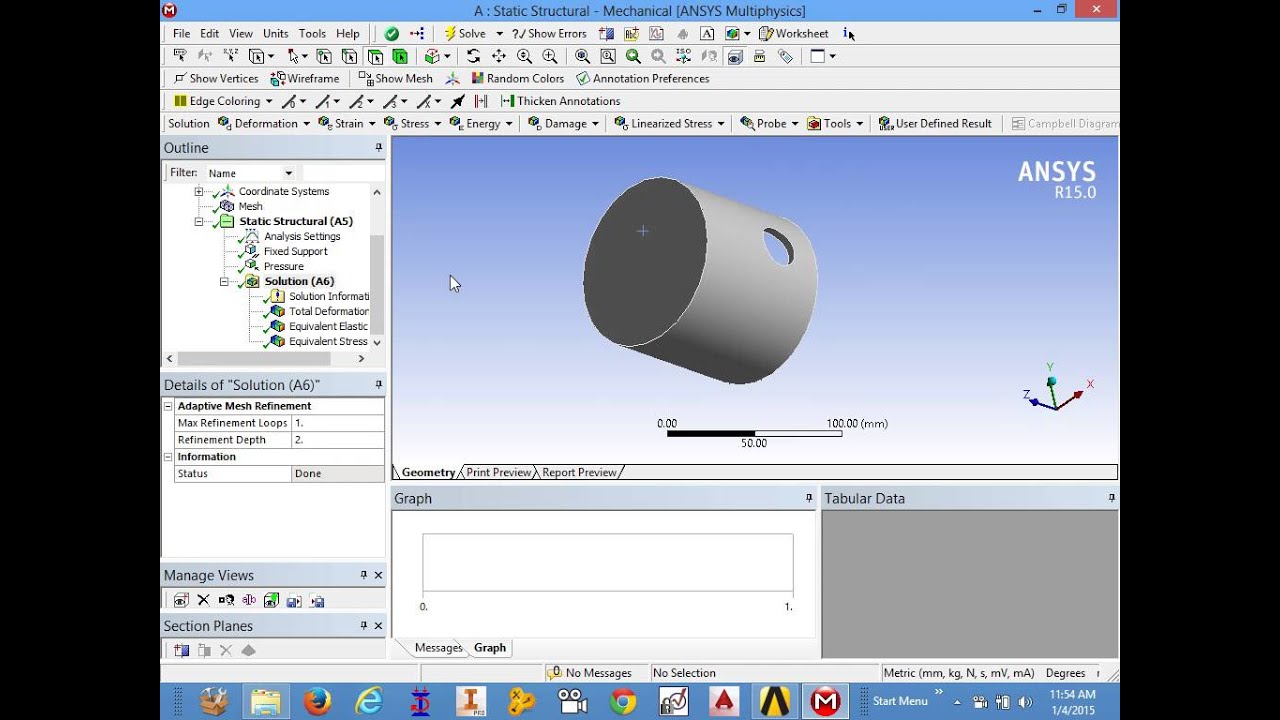The height and width of the screenshot is (720, 1280).
Task: Open Google Chrome from the taskbar
Action: (623, 702)
